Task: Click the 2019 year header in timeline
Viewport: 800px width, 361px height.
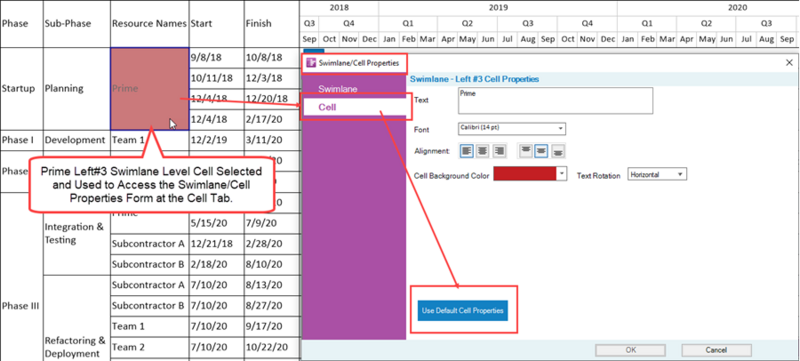Action: [x=498, y=8]
